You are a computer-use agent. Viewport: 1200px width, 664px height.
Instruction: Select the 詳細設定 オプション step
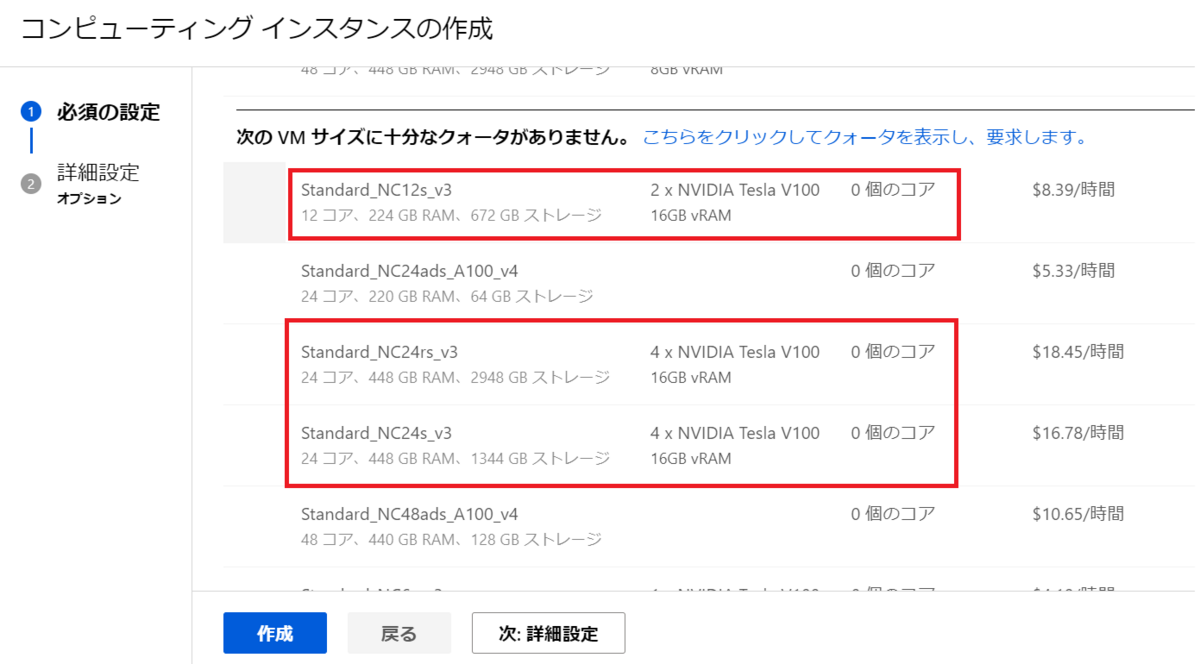[98, 183]
